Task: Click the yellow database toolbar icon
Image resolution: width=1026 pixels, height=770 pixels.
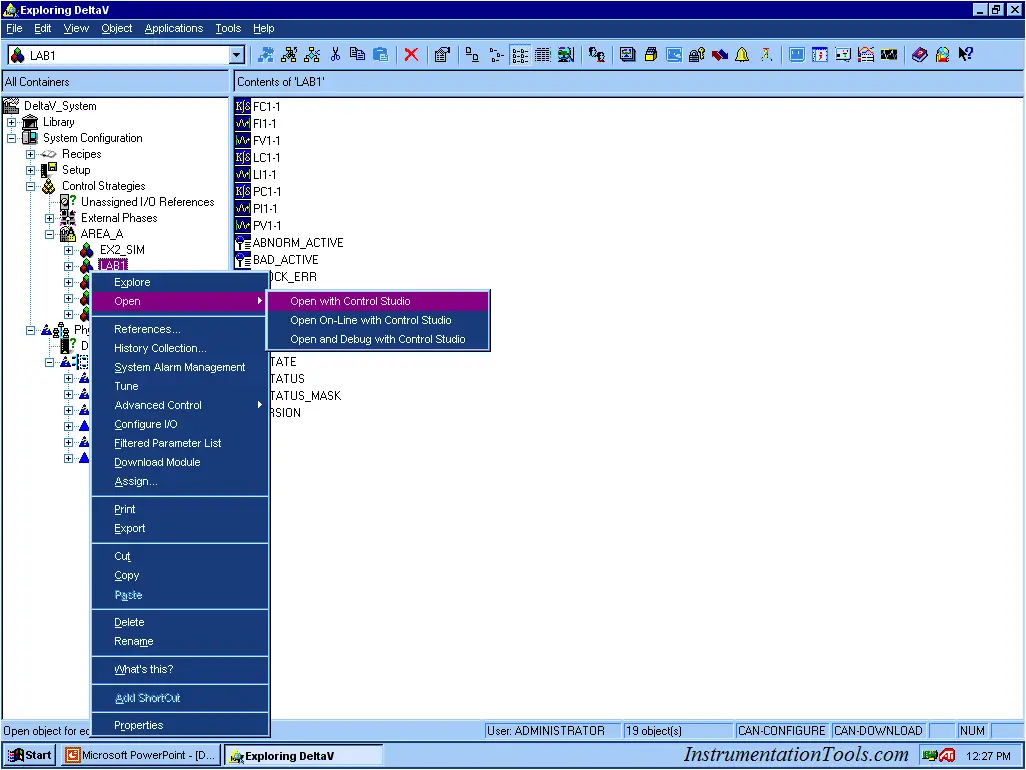Action: point(650,55)
